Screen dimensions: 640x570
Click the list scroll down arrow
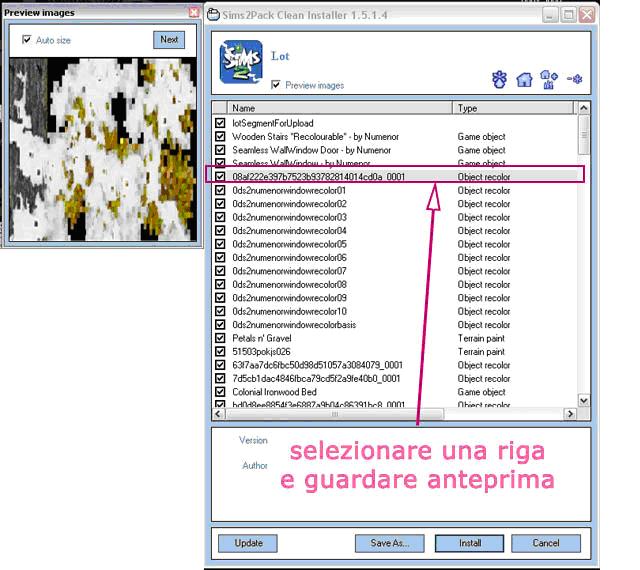[584, 401]
